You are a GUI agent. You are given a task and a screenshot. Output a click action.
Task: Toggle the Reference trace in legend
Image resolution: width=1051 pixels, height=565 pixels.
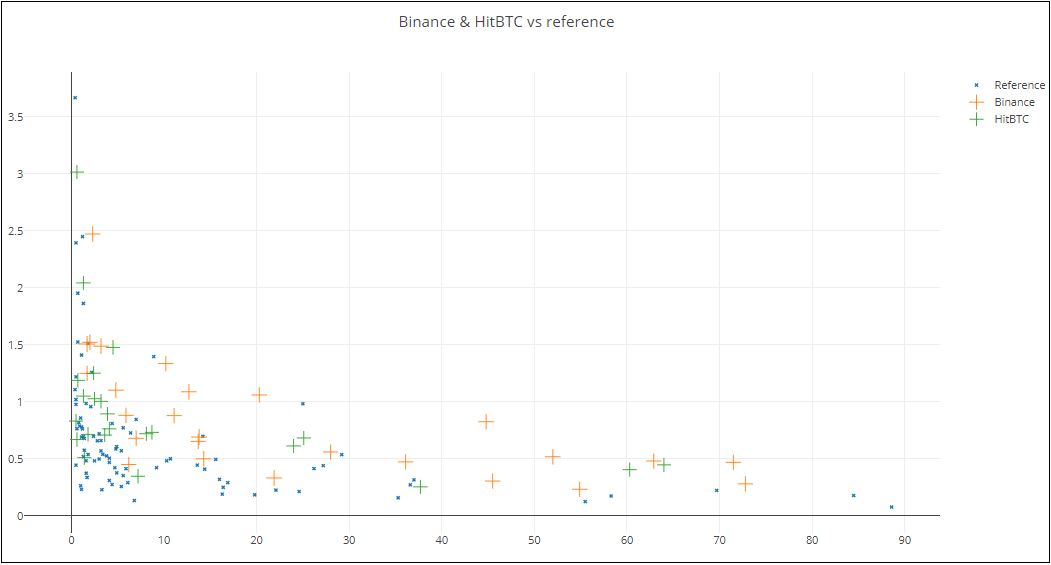coord(1007,85)
